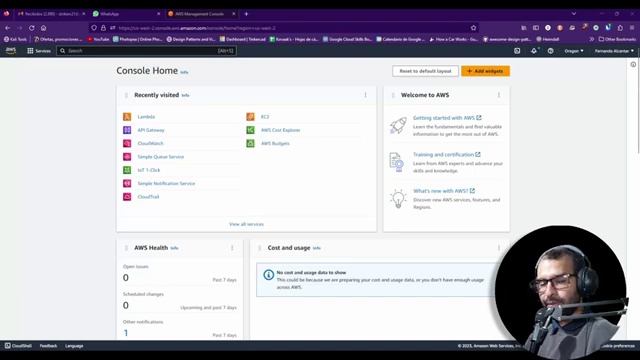640x360 pixels.
Task: Click the Simple Notification Service icon
Action: click(x=127, y=183)
